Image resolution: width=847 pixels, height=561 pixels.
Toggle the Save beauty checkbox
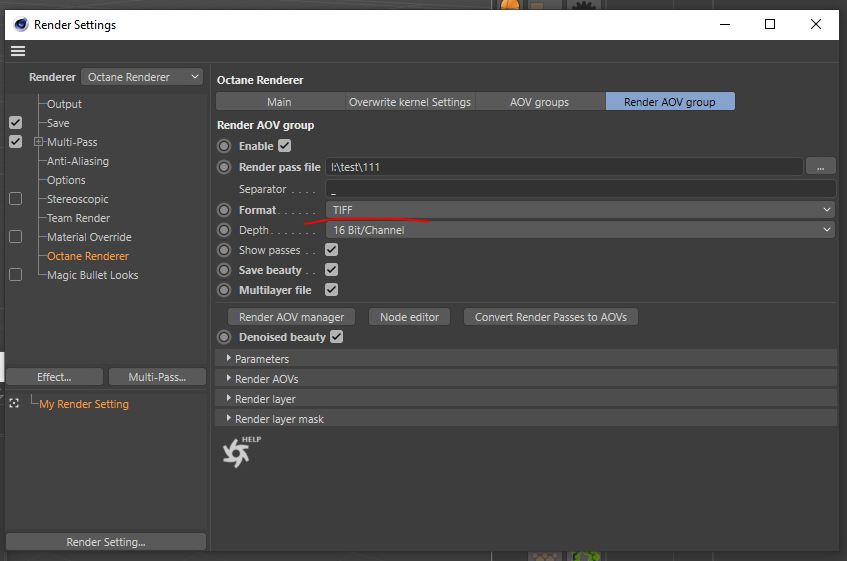(332, 269)
